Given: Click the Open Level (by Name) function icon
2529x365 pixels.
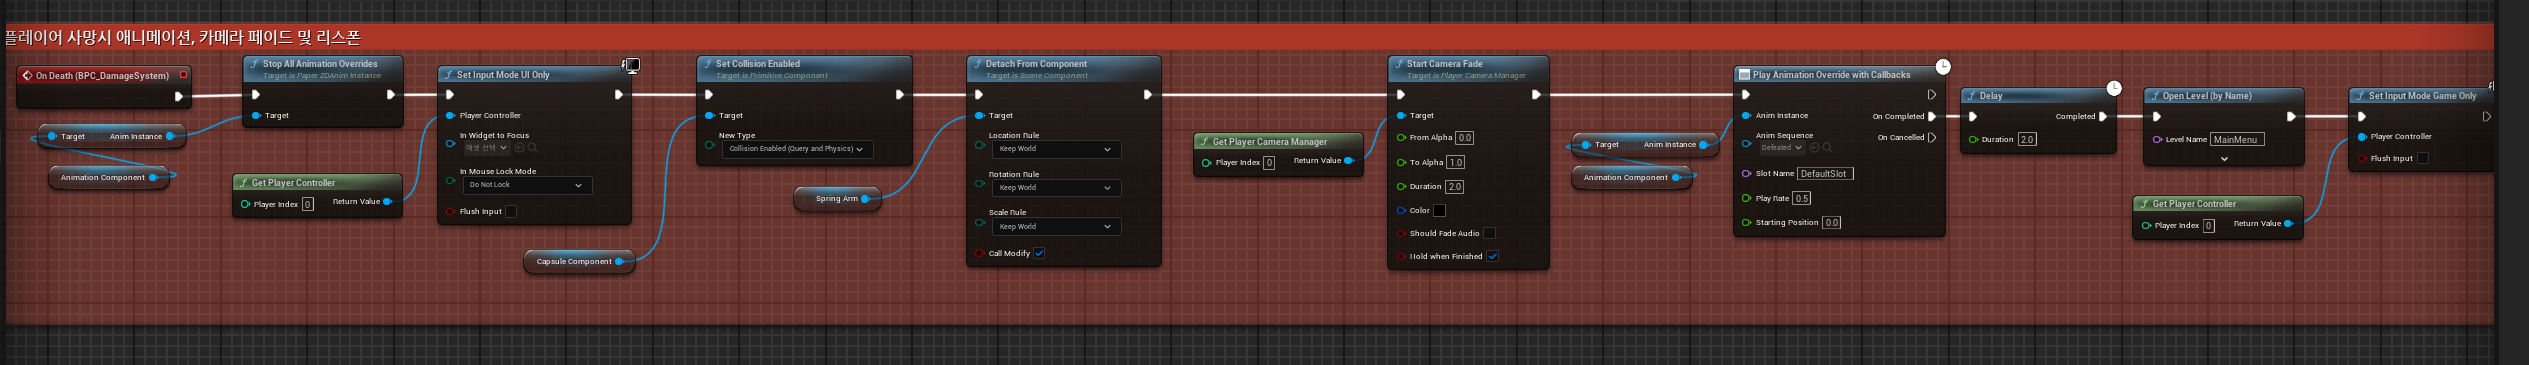Looking at the screenshot, I should point(2155,96).
